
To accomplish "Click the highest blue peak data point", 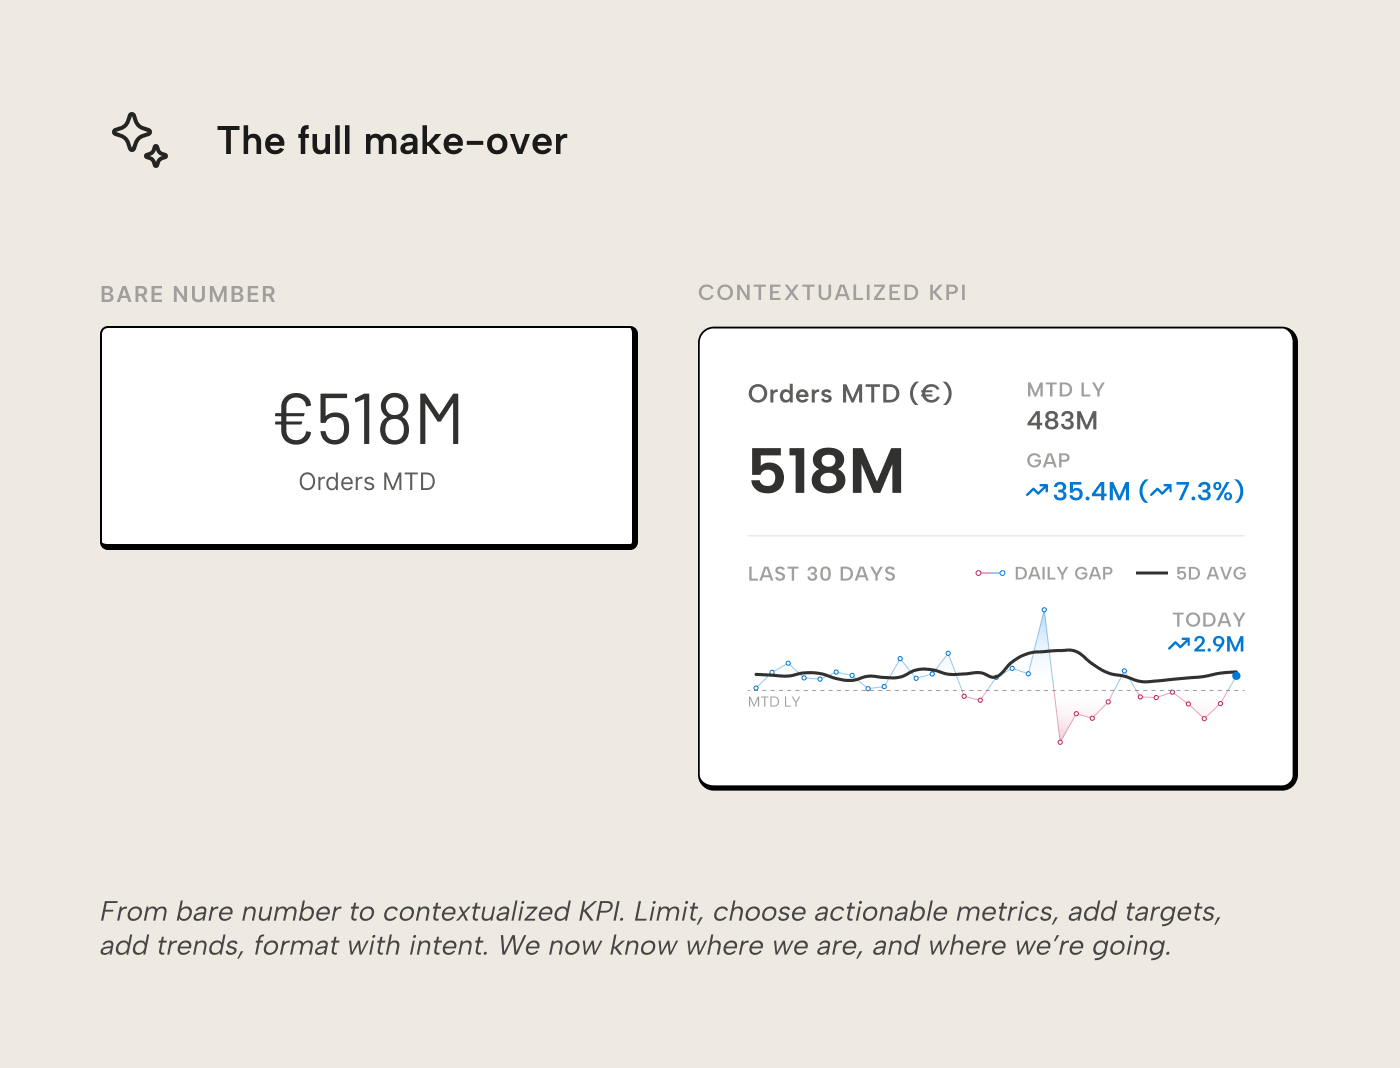I will coord(1044,609).
